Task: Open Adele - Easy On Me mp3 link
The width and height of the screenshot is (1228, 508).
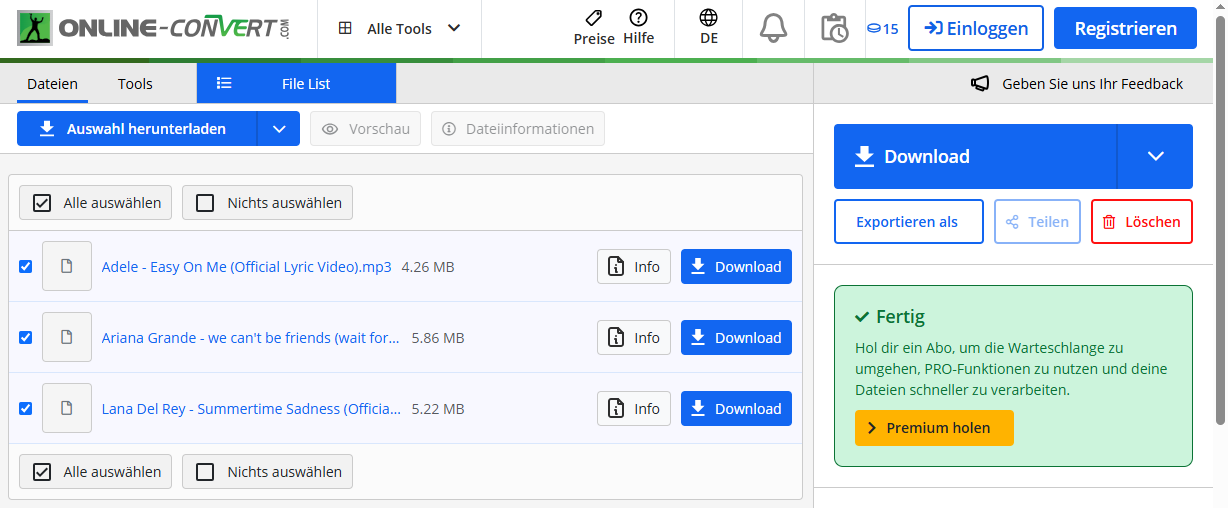Action: point(247,267)
